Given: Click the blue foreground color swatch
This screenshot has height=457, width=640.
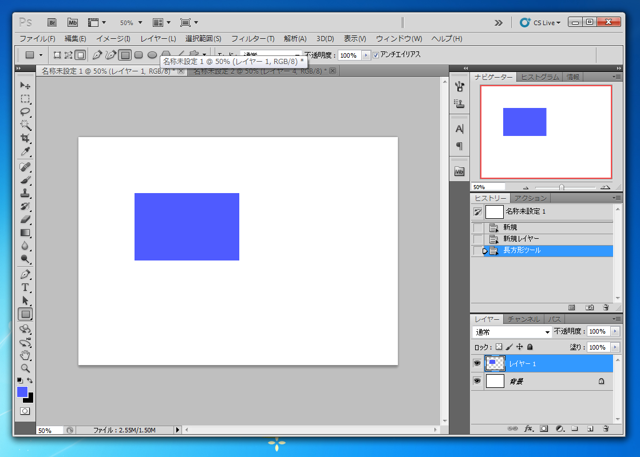Looking at the screenshot, I should pos(22,392).
